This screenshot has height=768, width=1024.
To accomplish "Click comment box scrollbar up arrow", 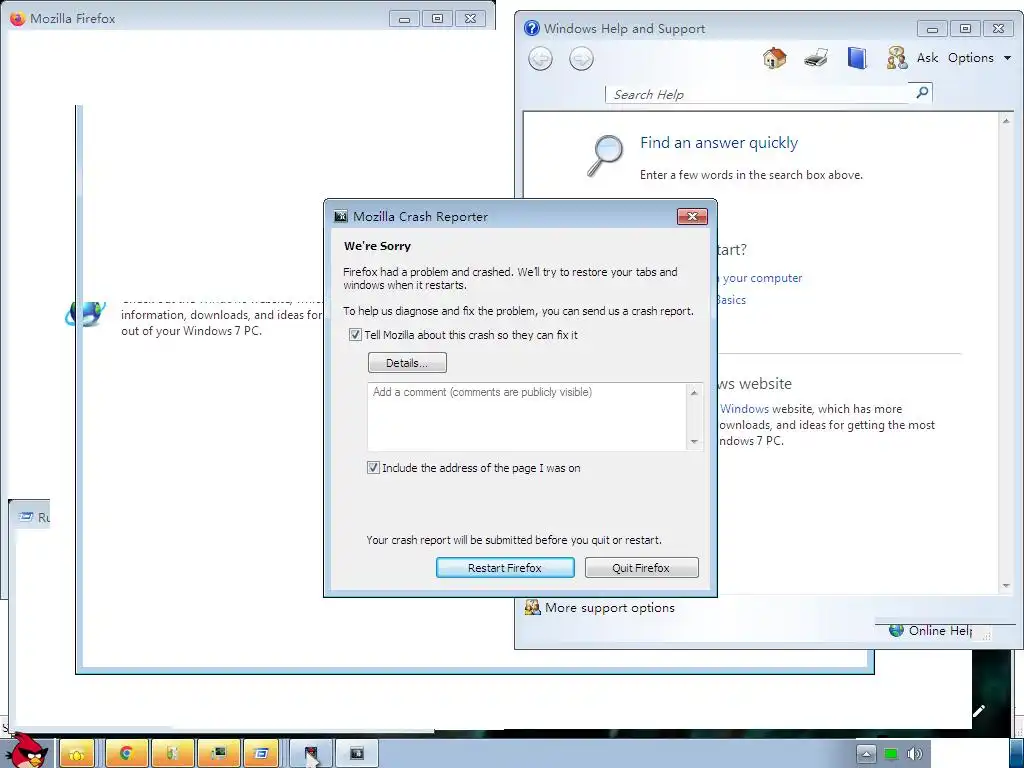I will pyautogui.click(x=694, y=392).
